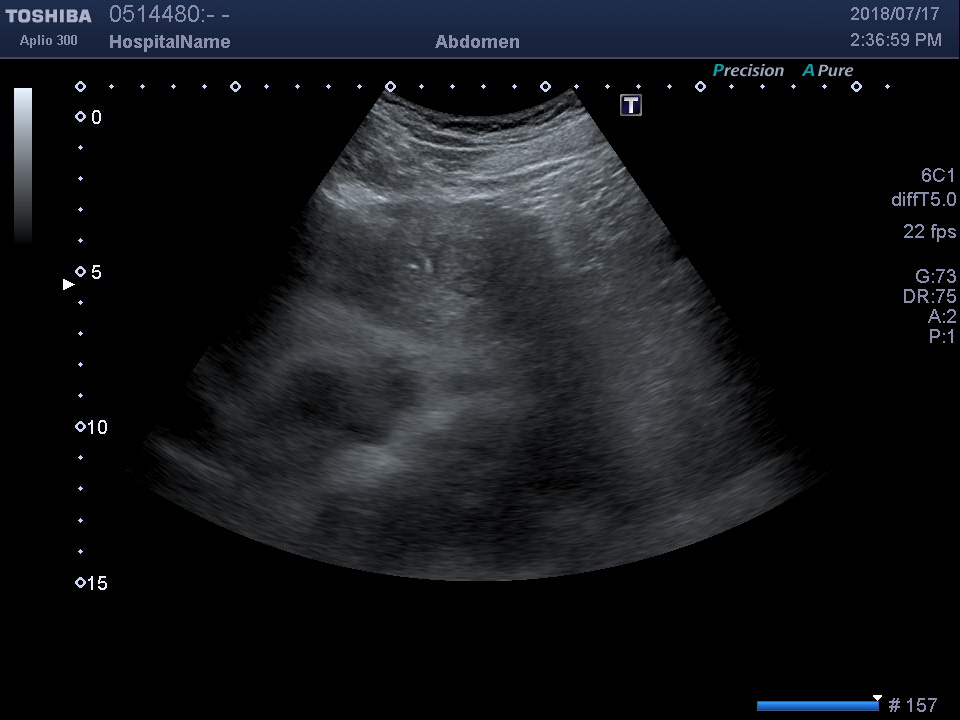Click the APure imaging label
This screenshot has height=720, width=960.
coord(828,70)
